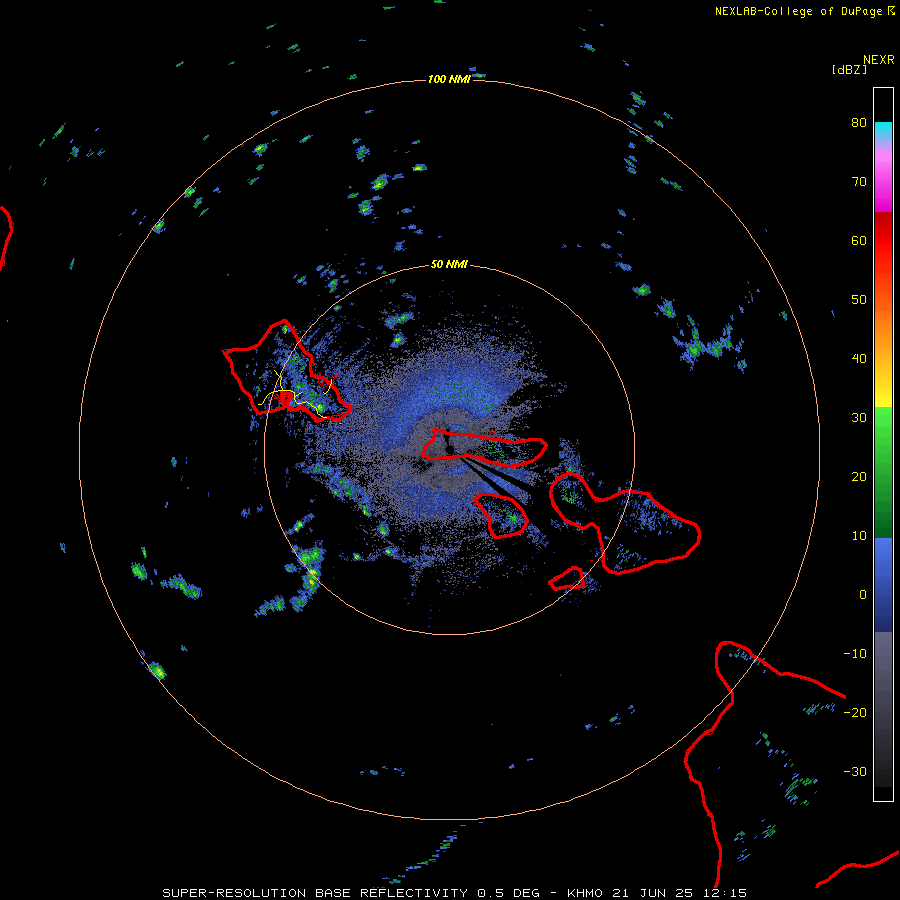Click the 50 NMI range ring label
Screen dimensions: 900x900
click(x=449, y=264)
